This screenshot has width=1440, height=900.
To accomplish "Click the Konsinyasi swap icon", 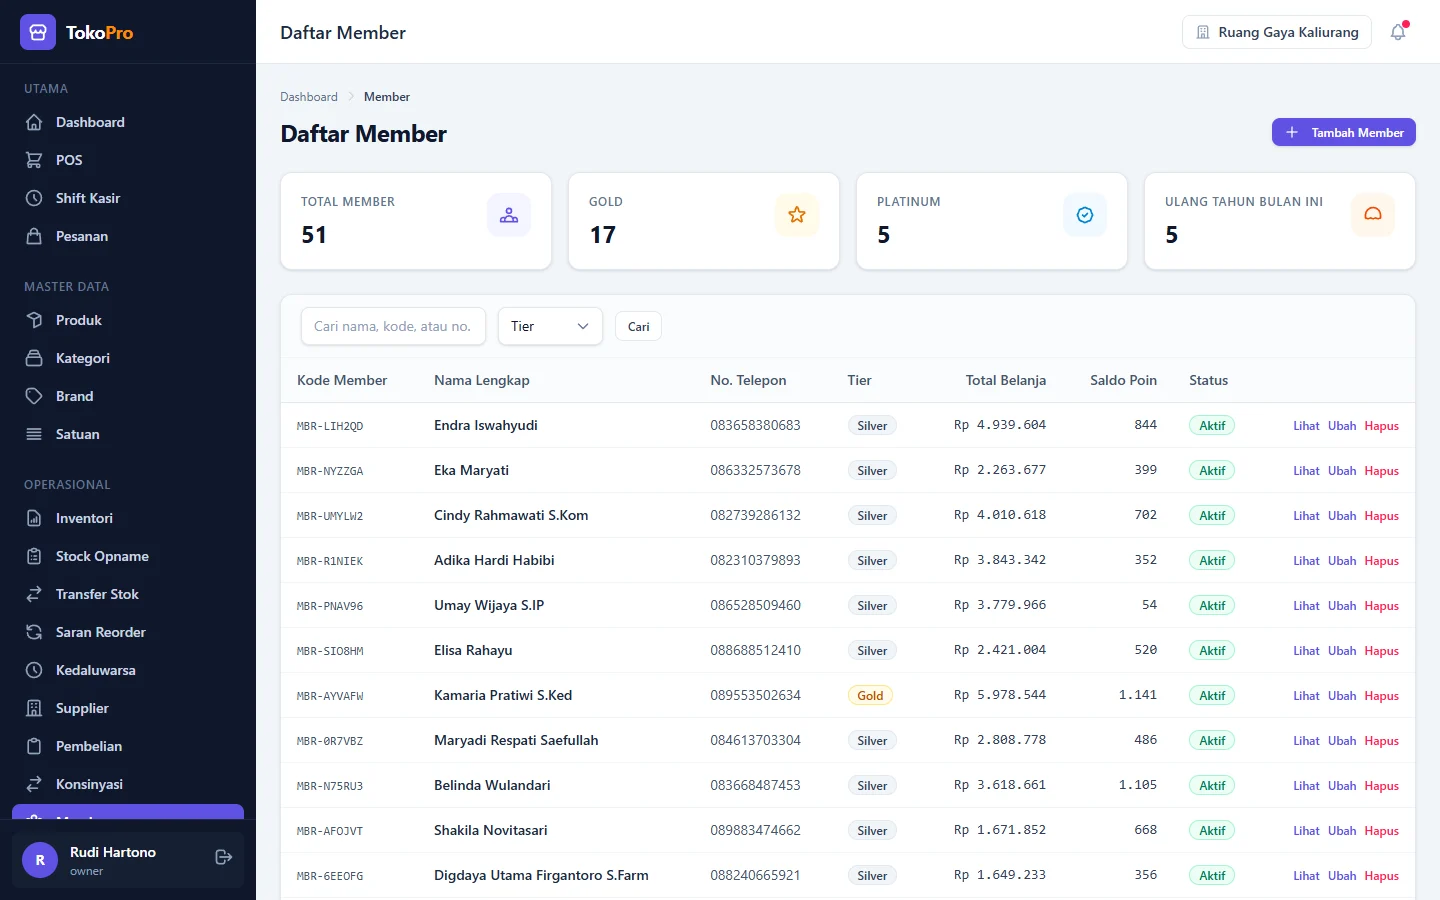I will click(34, 784).
